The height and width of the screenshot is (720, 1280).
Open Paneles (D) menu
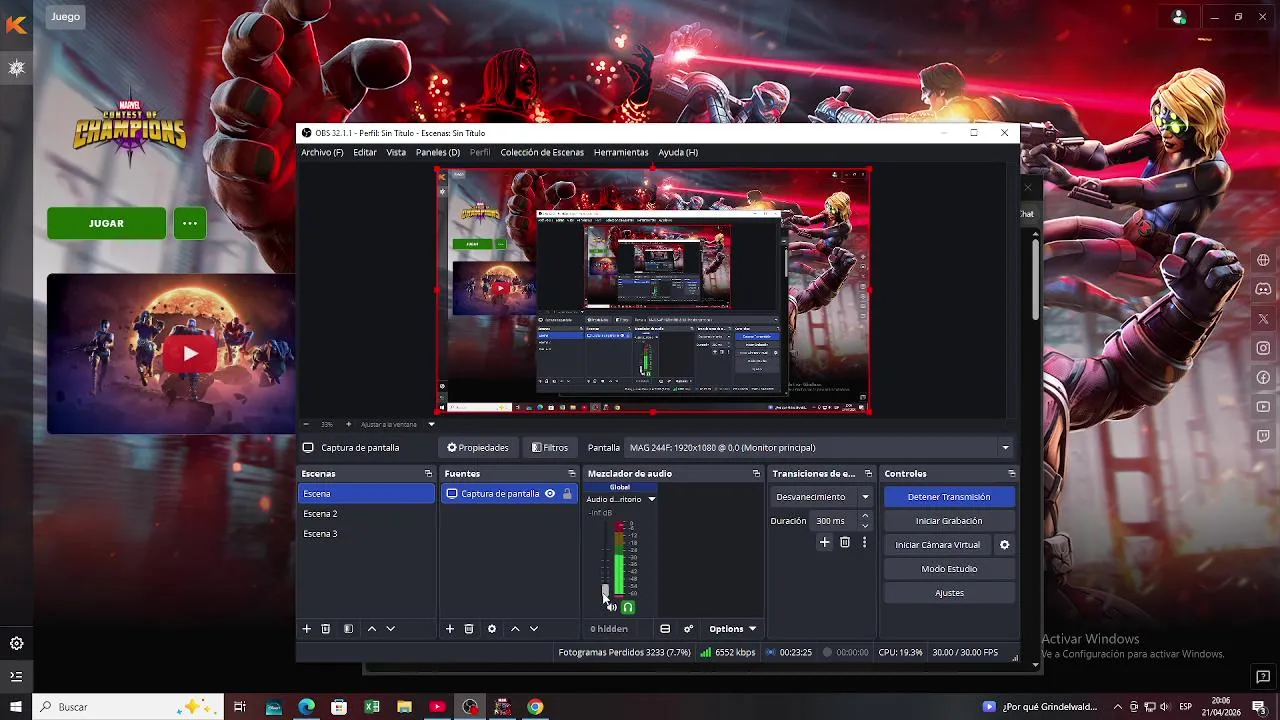[438, 152]
